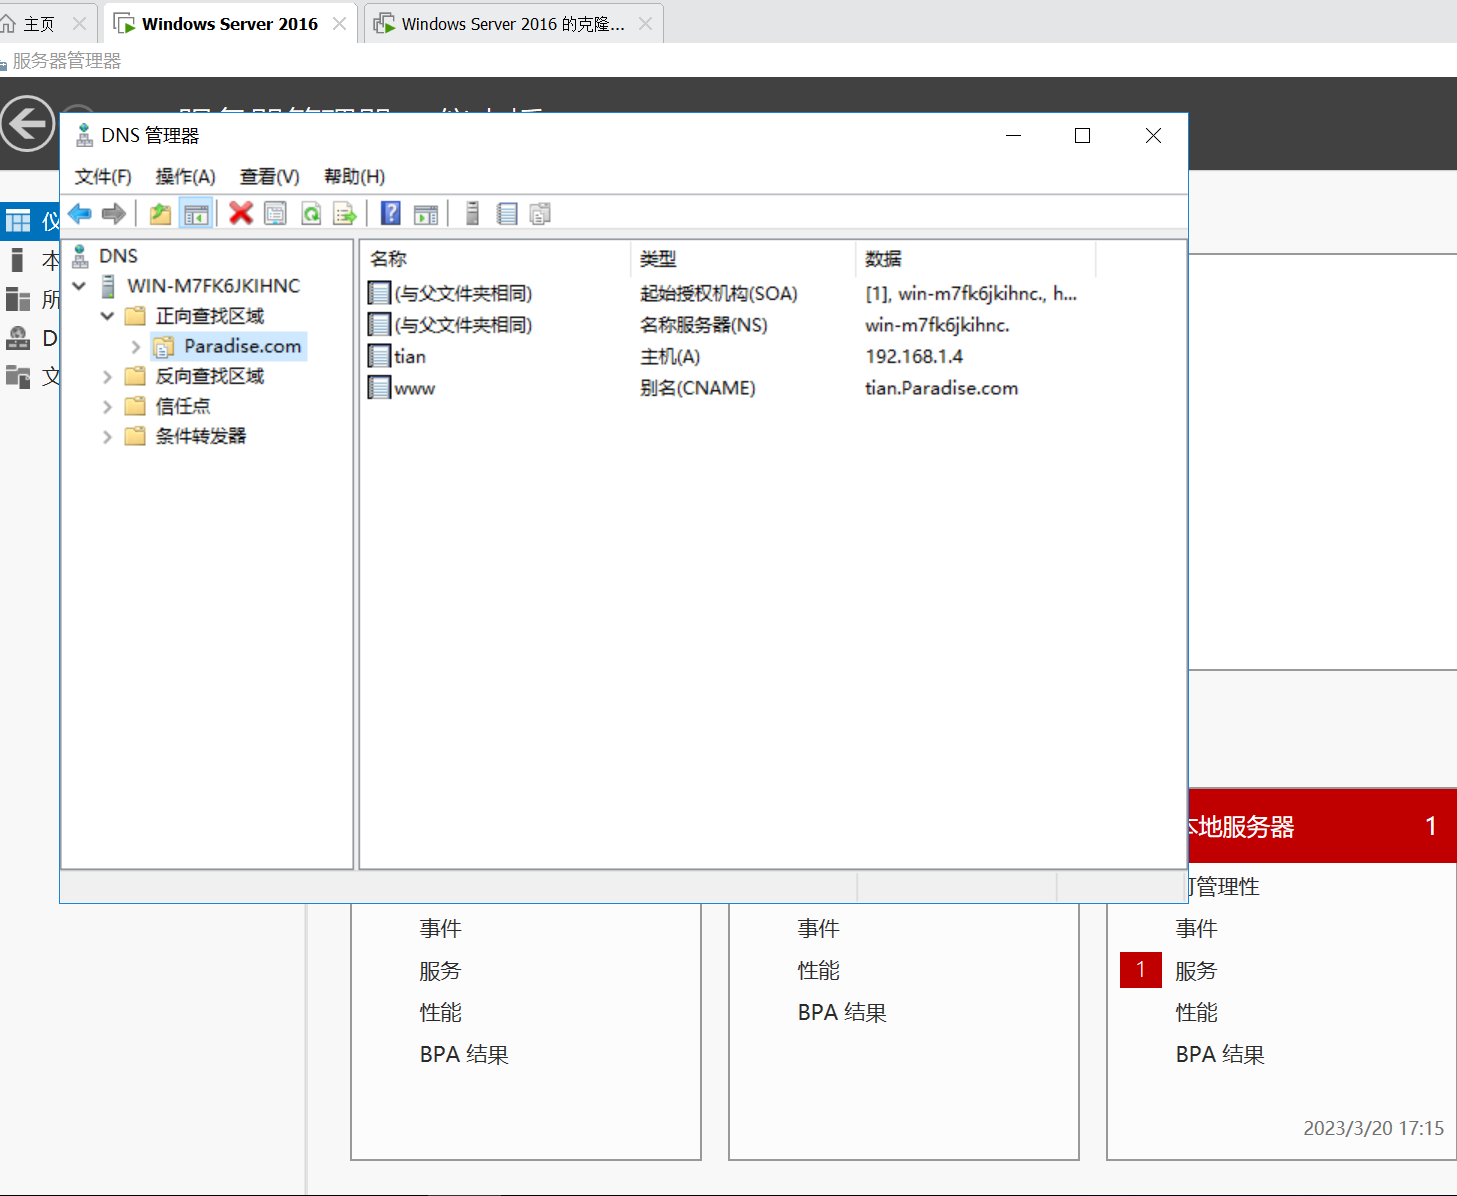Image resolution: width=1457 pixels, height=1196 pixels.
Task: Expand the Paradise.com zone node
Action: (136, 346)
